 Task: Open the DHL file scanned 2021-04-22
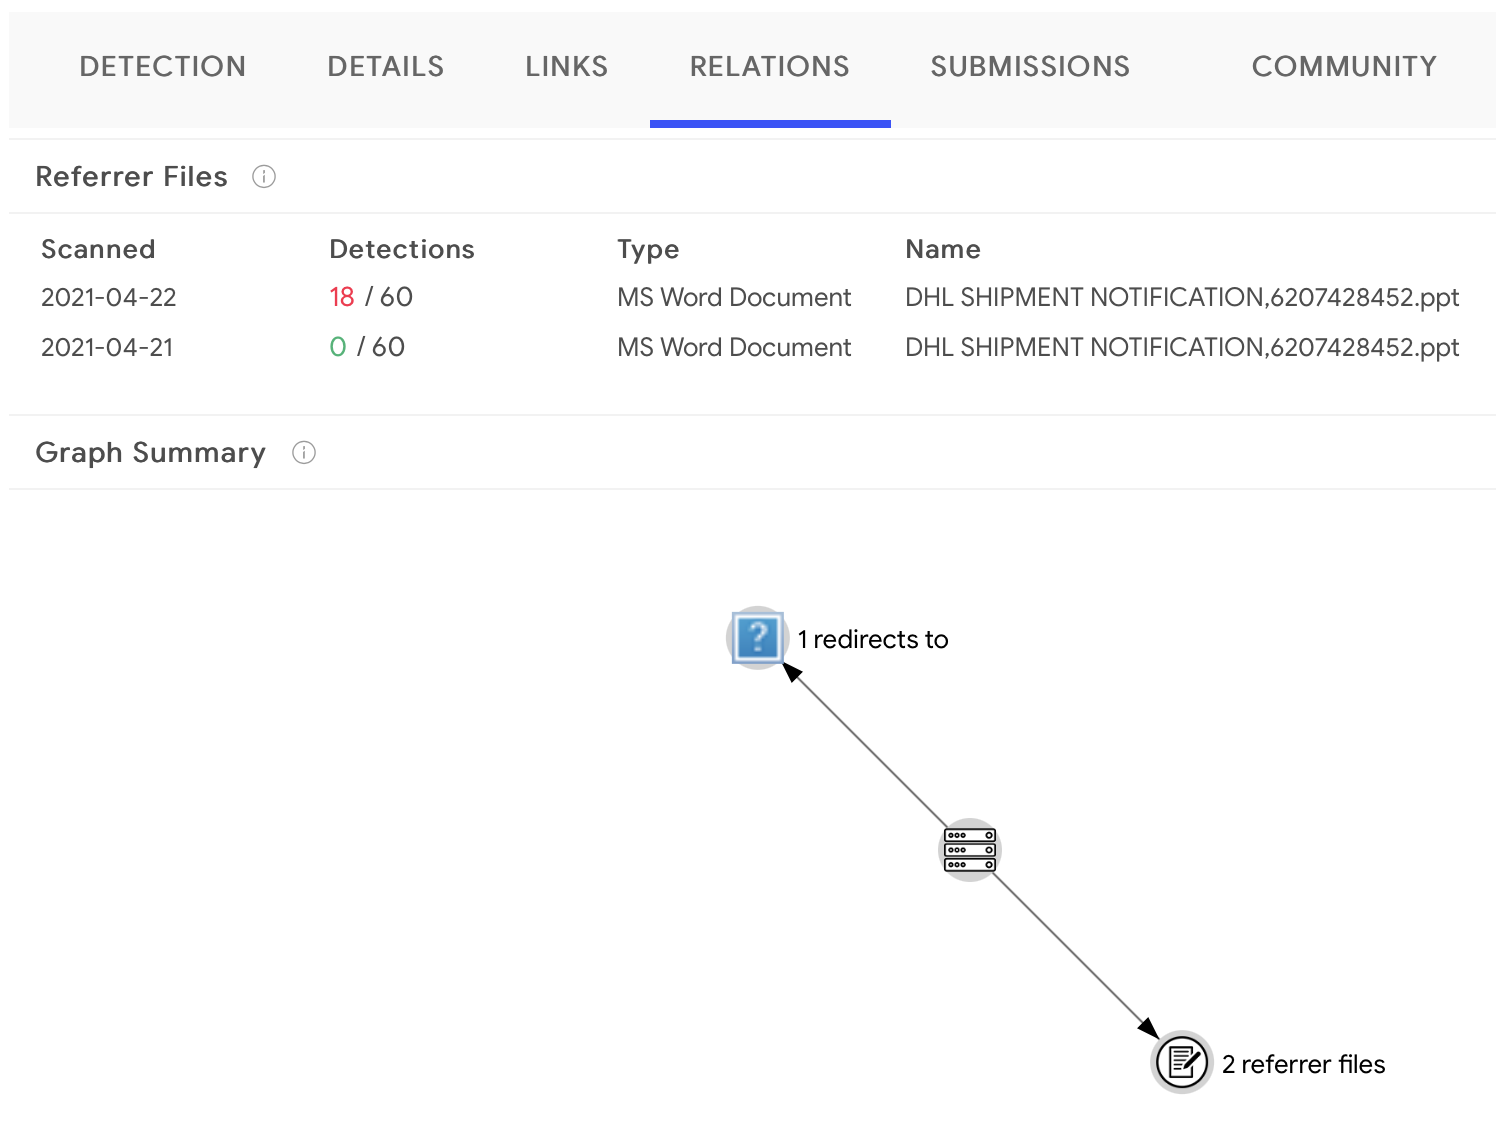(x=1181, y=298)
